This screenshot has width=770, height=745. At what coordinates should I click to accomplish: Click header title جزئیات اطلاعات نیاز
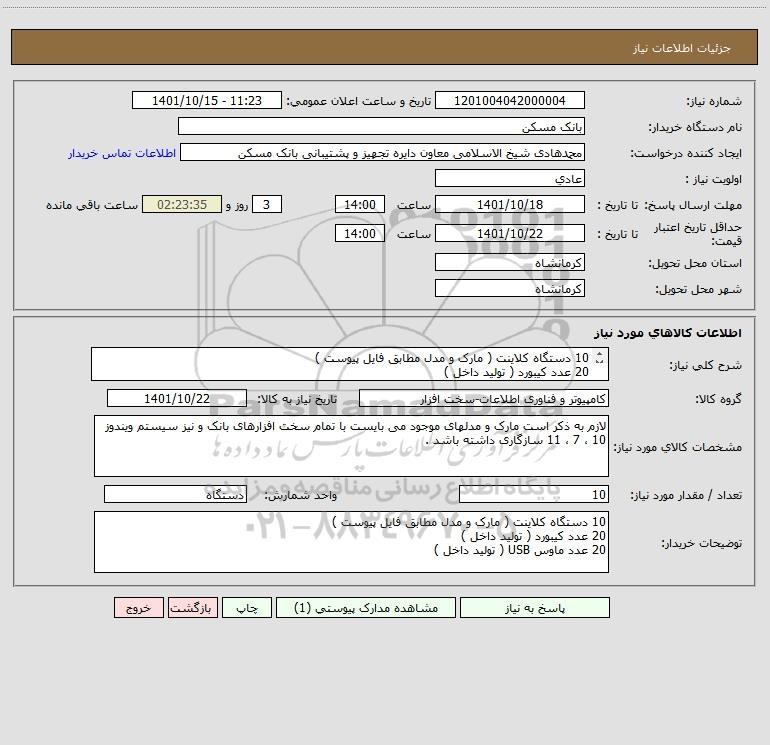pyautogui.click(x=682, y=48)
